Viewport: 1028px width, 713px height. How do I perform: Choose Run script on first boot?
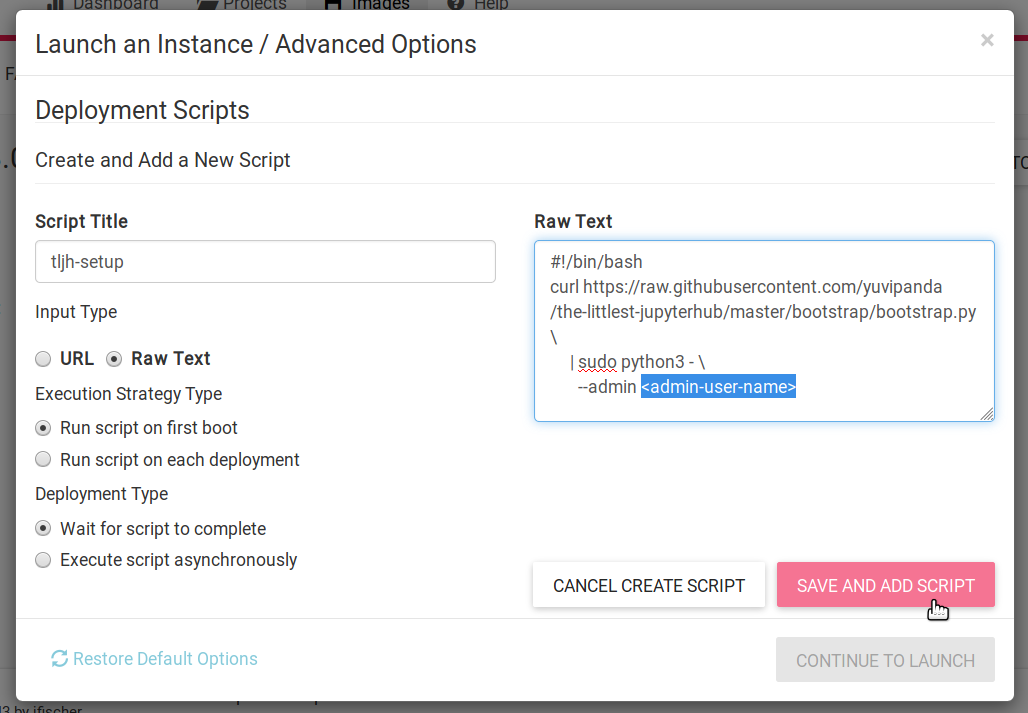pos(43,428)
